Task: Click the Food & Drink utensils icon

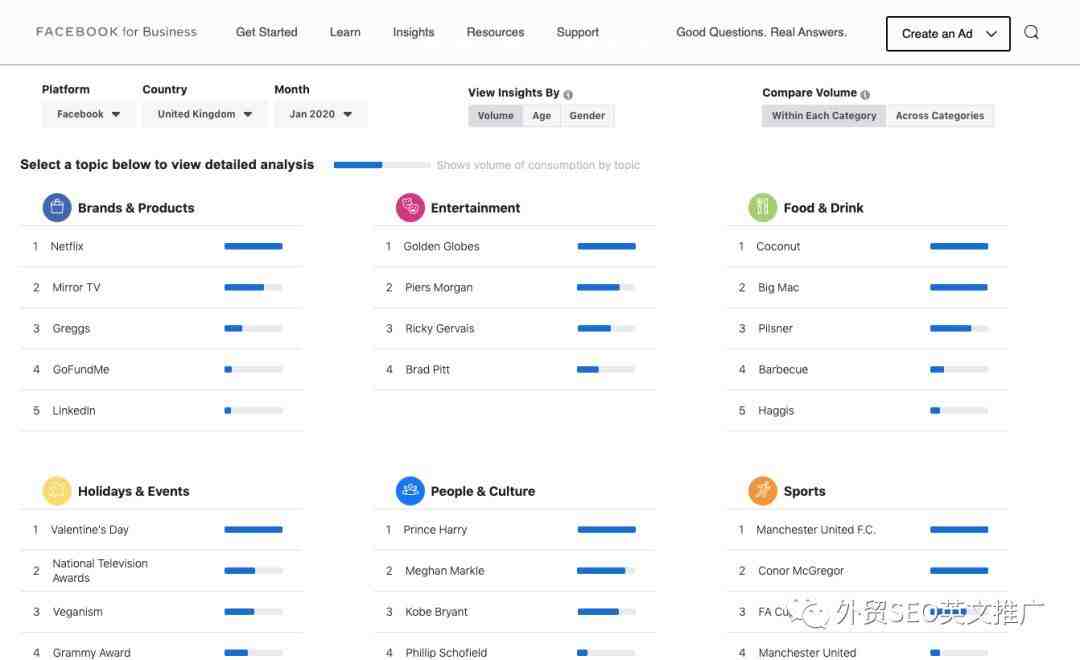Action: [x=762, y=207]
